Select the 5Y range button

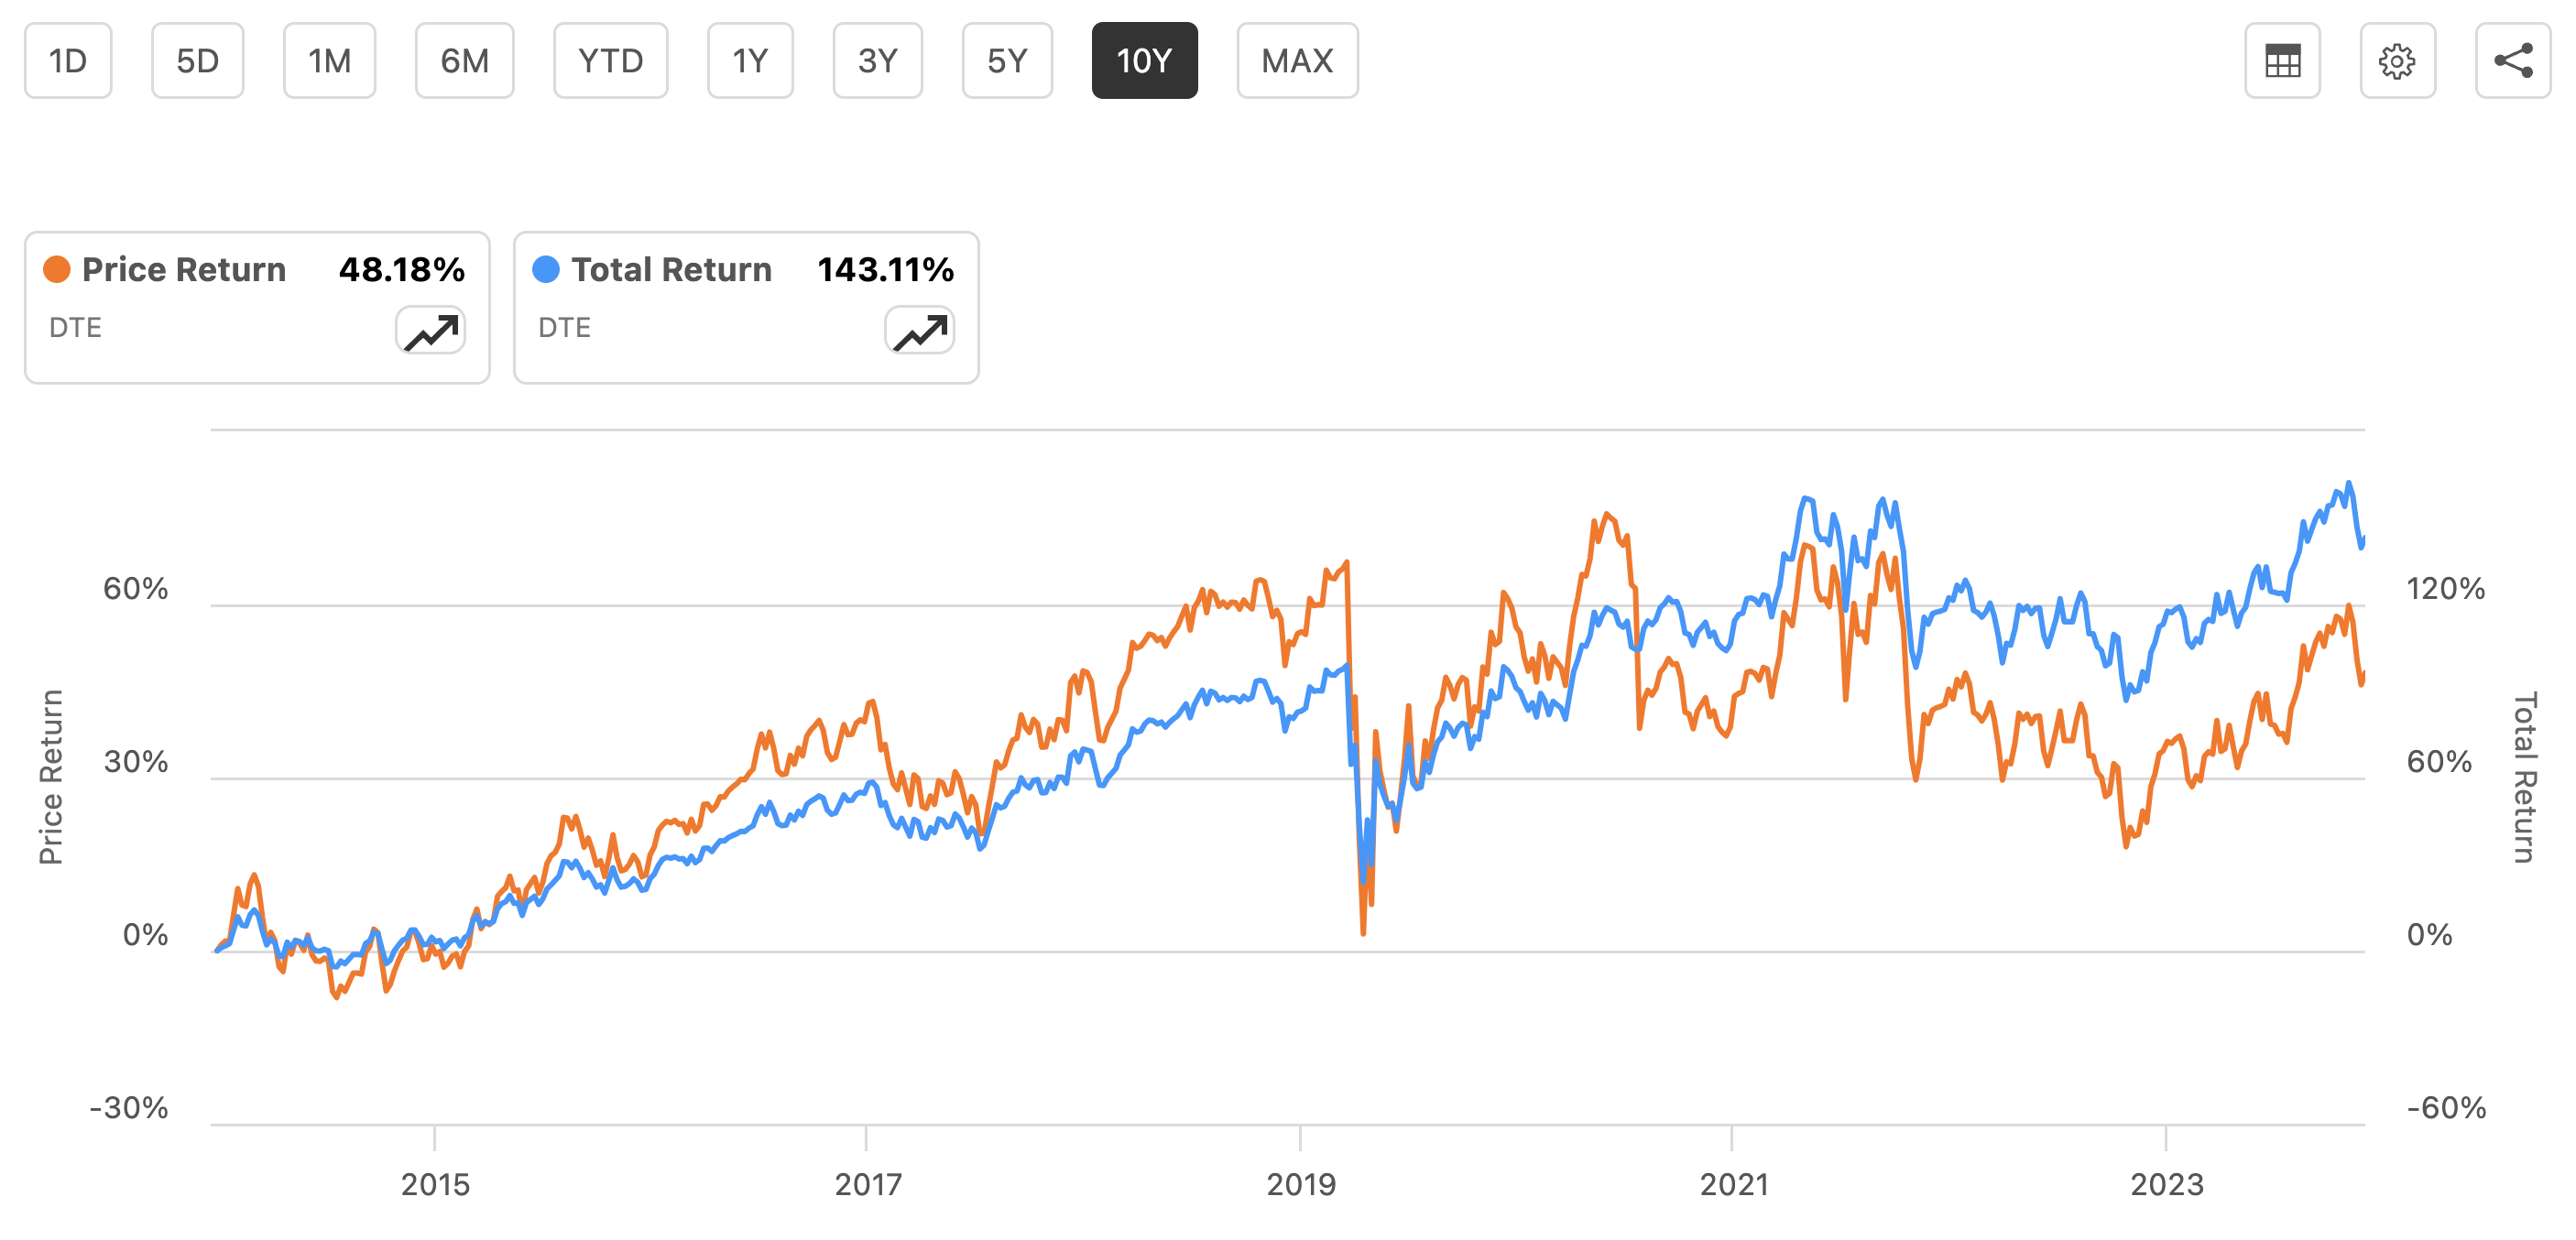pyautogui.click(x=1007, y=61)
